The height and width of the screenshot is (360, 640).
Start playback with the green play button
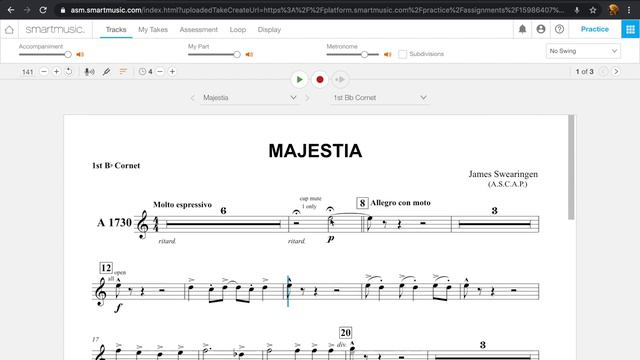299,80
